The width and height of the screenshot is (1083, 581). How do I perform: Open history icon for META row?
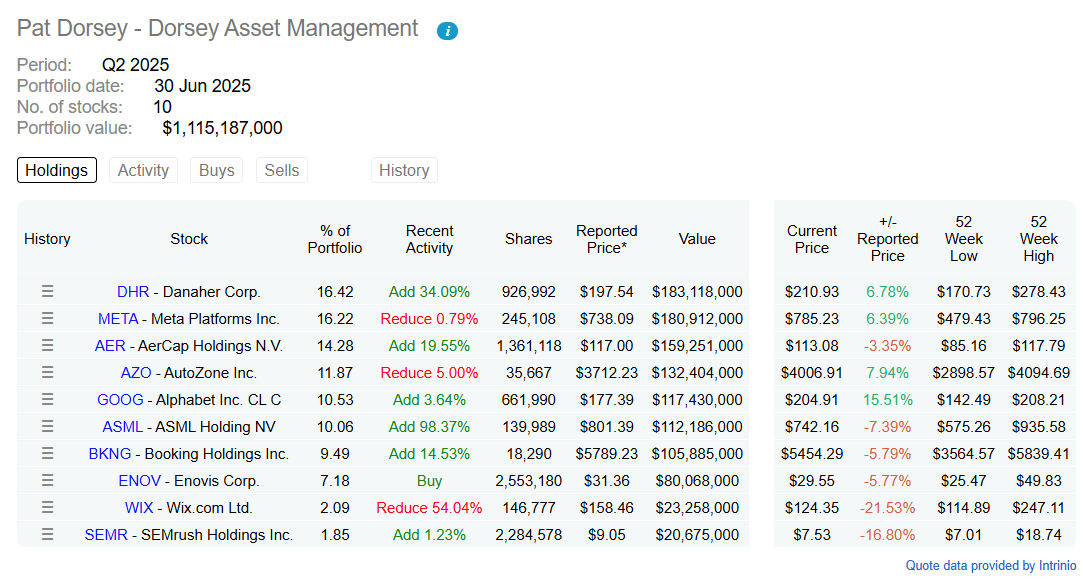47,318
